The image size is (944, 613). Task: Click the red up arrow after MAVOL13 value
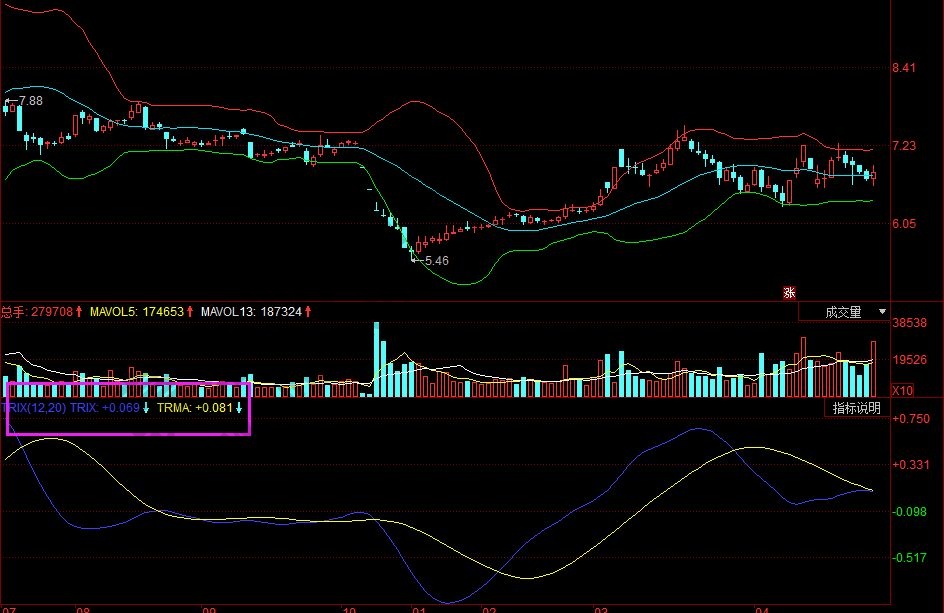point(308,312)
